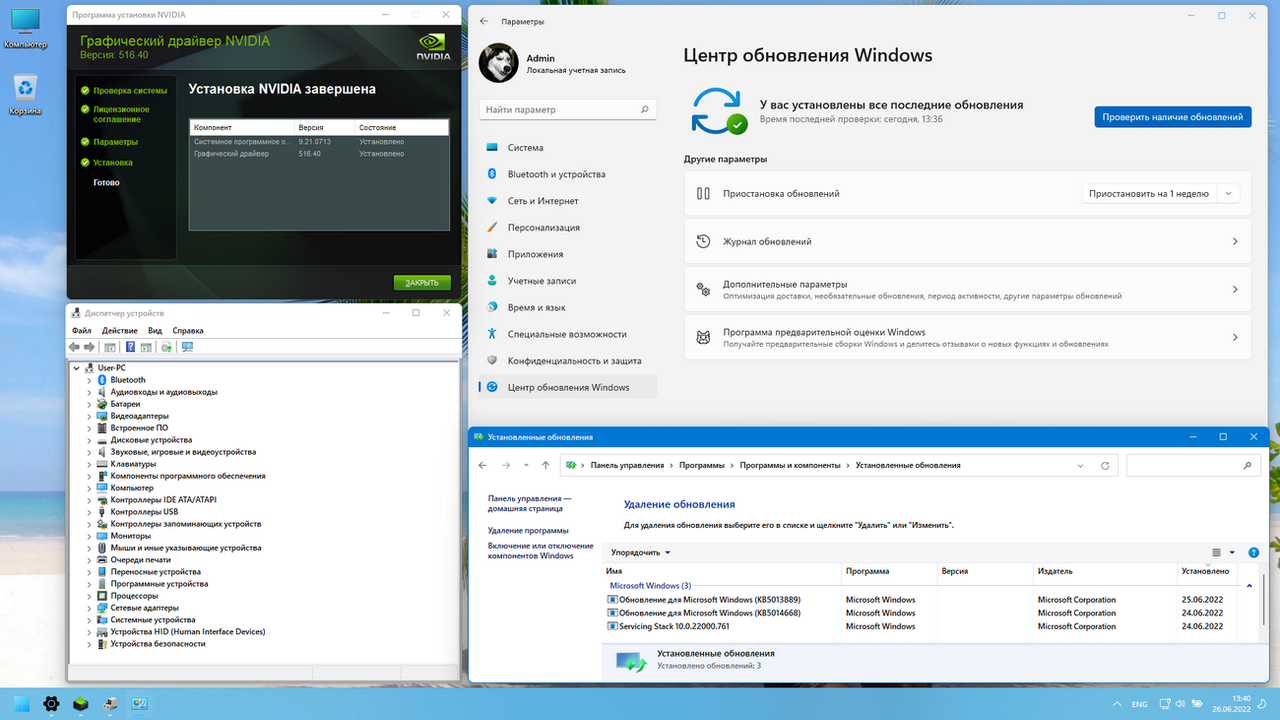This screenshot has width=1280, height=720.
Task: Click search magnifier in Найти параметр box
Action: (645, 110)
